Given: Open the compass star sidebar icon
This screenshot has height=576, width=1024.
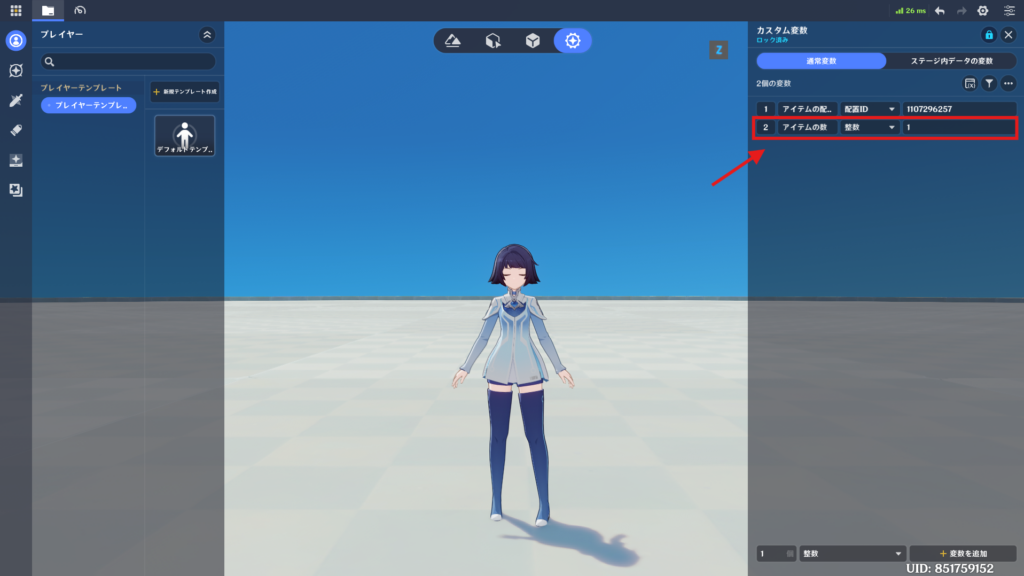Looking at the screenshot, I should click(16, 71).
